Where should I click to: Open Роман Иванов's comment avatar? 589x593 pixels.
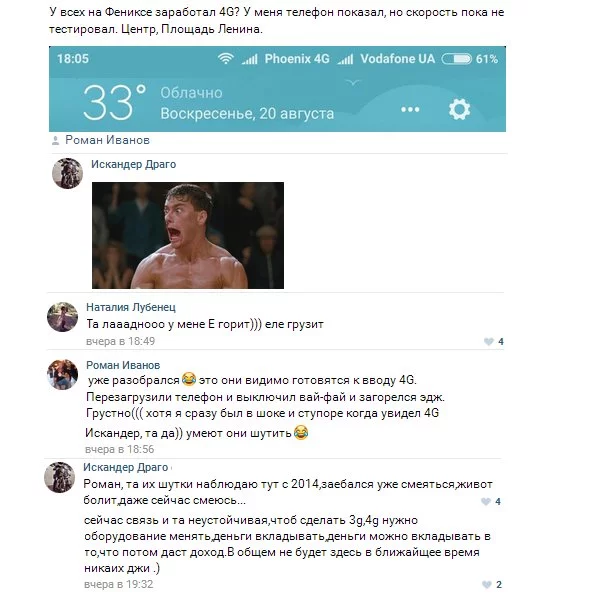coord(62,374)
